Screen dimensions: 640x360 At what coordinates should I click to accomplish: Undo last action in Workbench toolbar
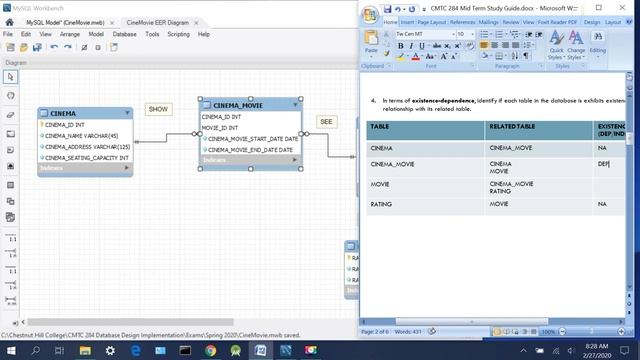54,47
